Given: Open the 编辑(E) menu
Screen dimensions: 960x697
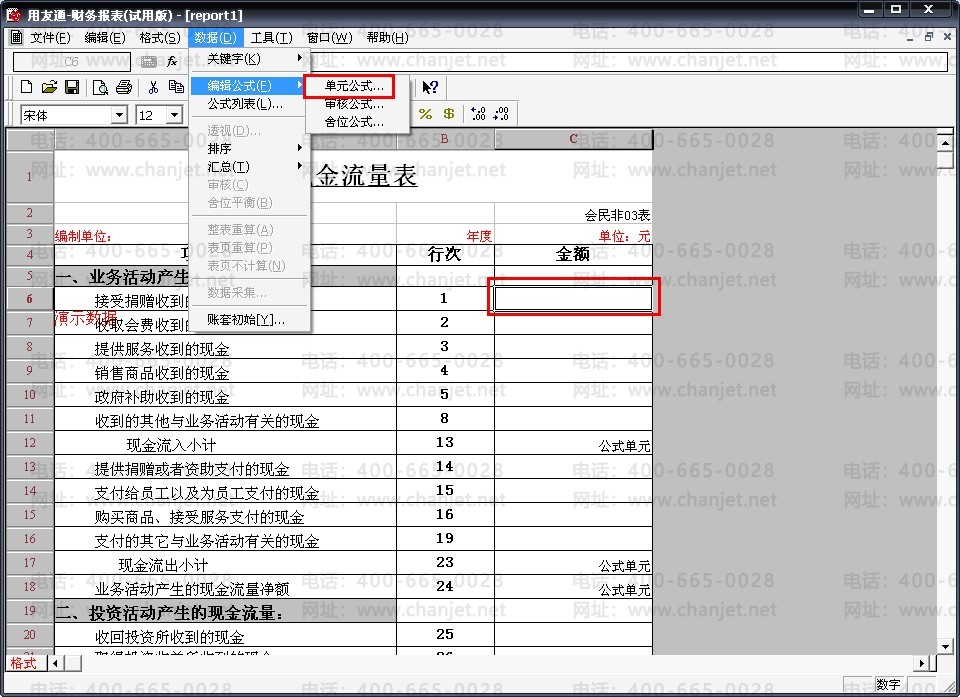Looking at the screenshot, I should tap(105, 37).
